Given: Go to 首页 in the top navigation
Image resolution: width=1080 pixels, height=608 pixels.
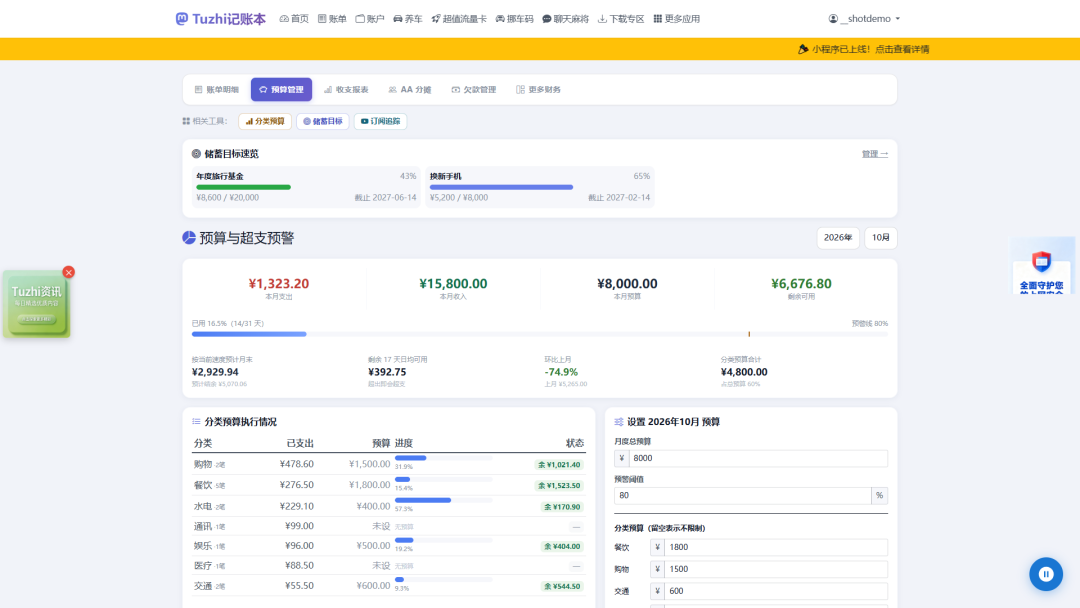Looking at the screenshot, I should [294, 19].
